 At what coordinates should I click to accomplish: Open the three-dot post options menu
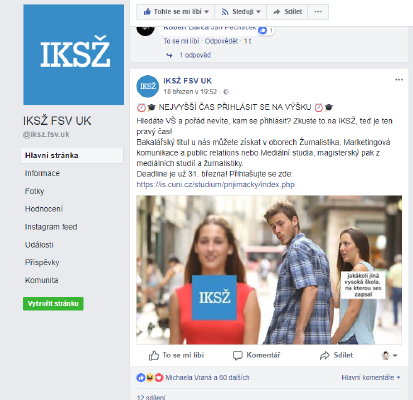(399, 80)
